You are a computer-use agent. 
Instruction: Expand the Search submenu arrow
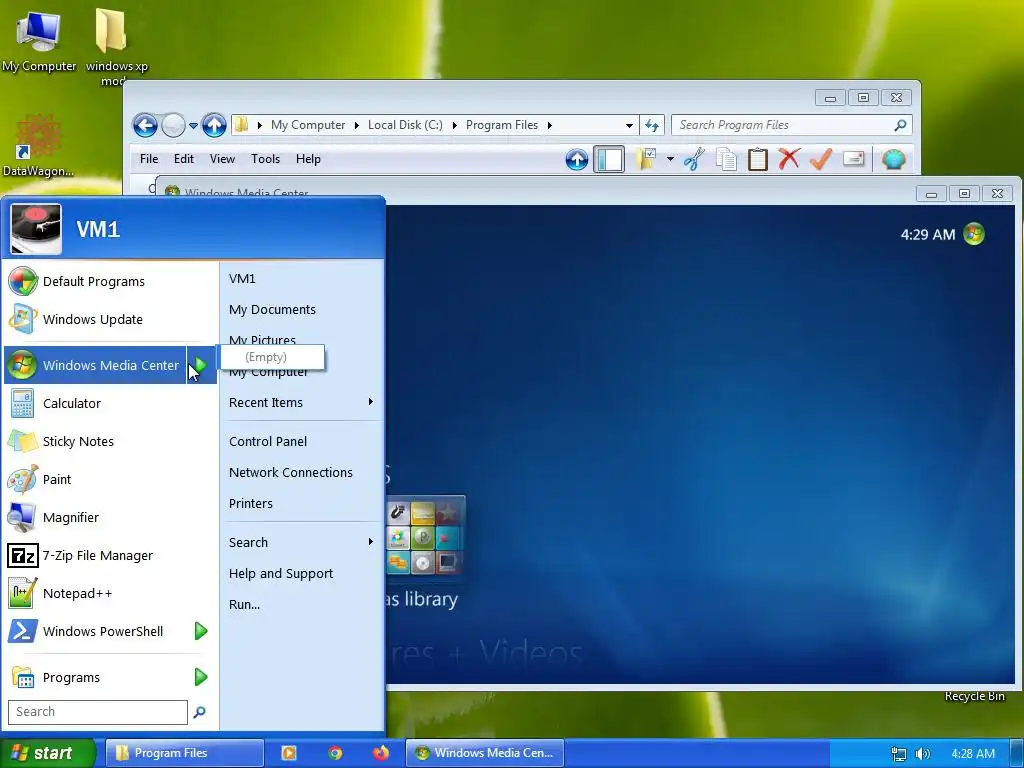[x=370, y=541]
